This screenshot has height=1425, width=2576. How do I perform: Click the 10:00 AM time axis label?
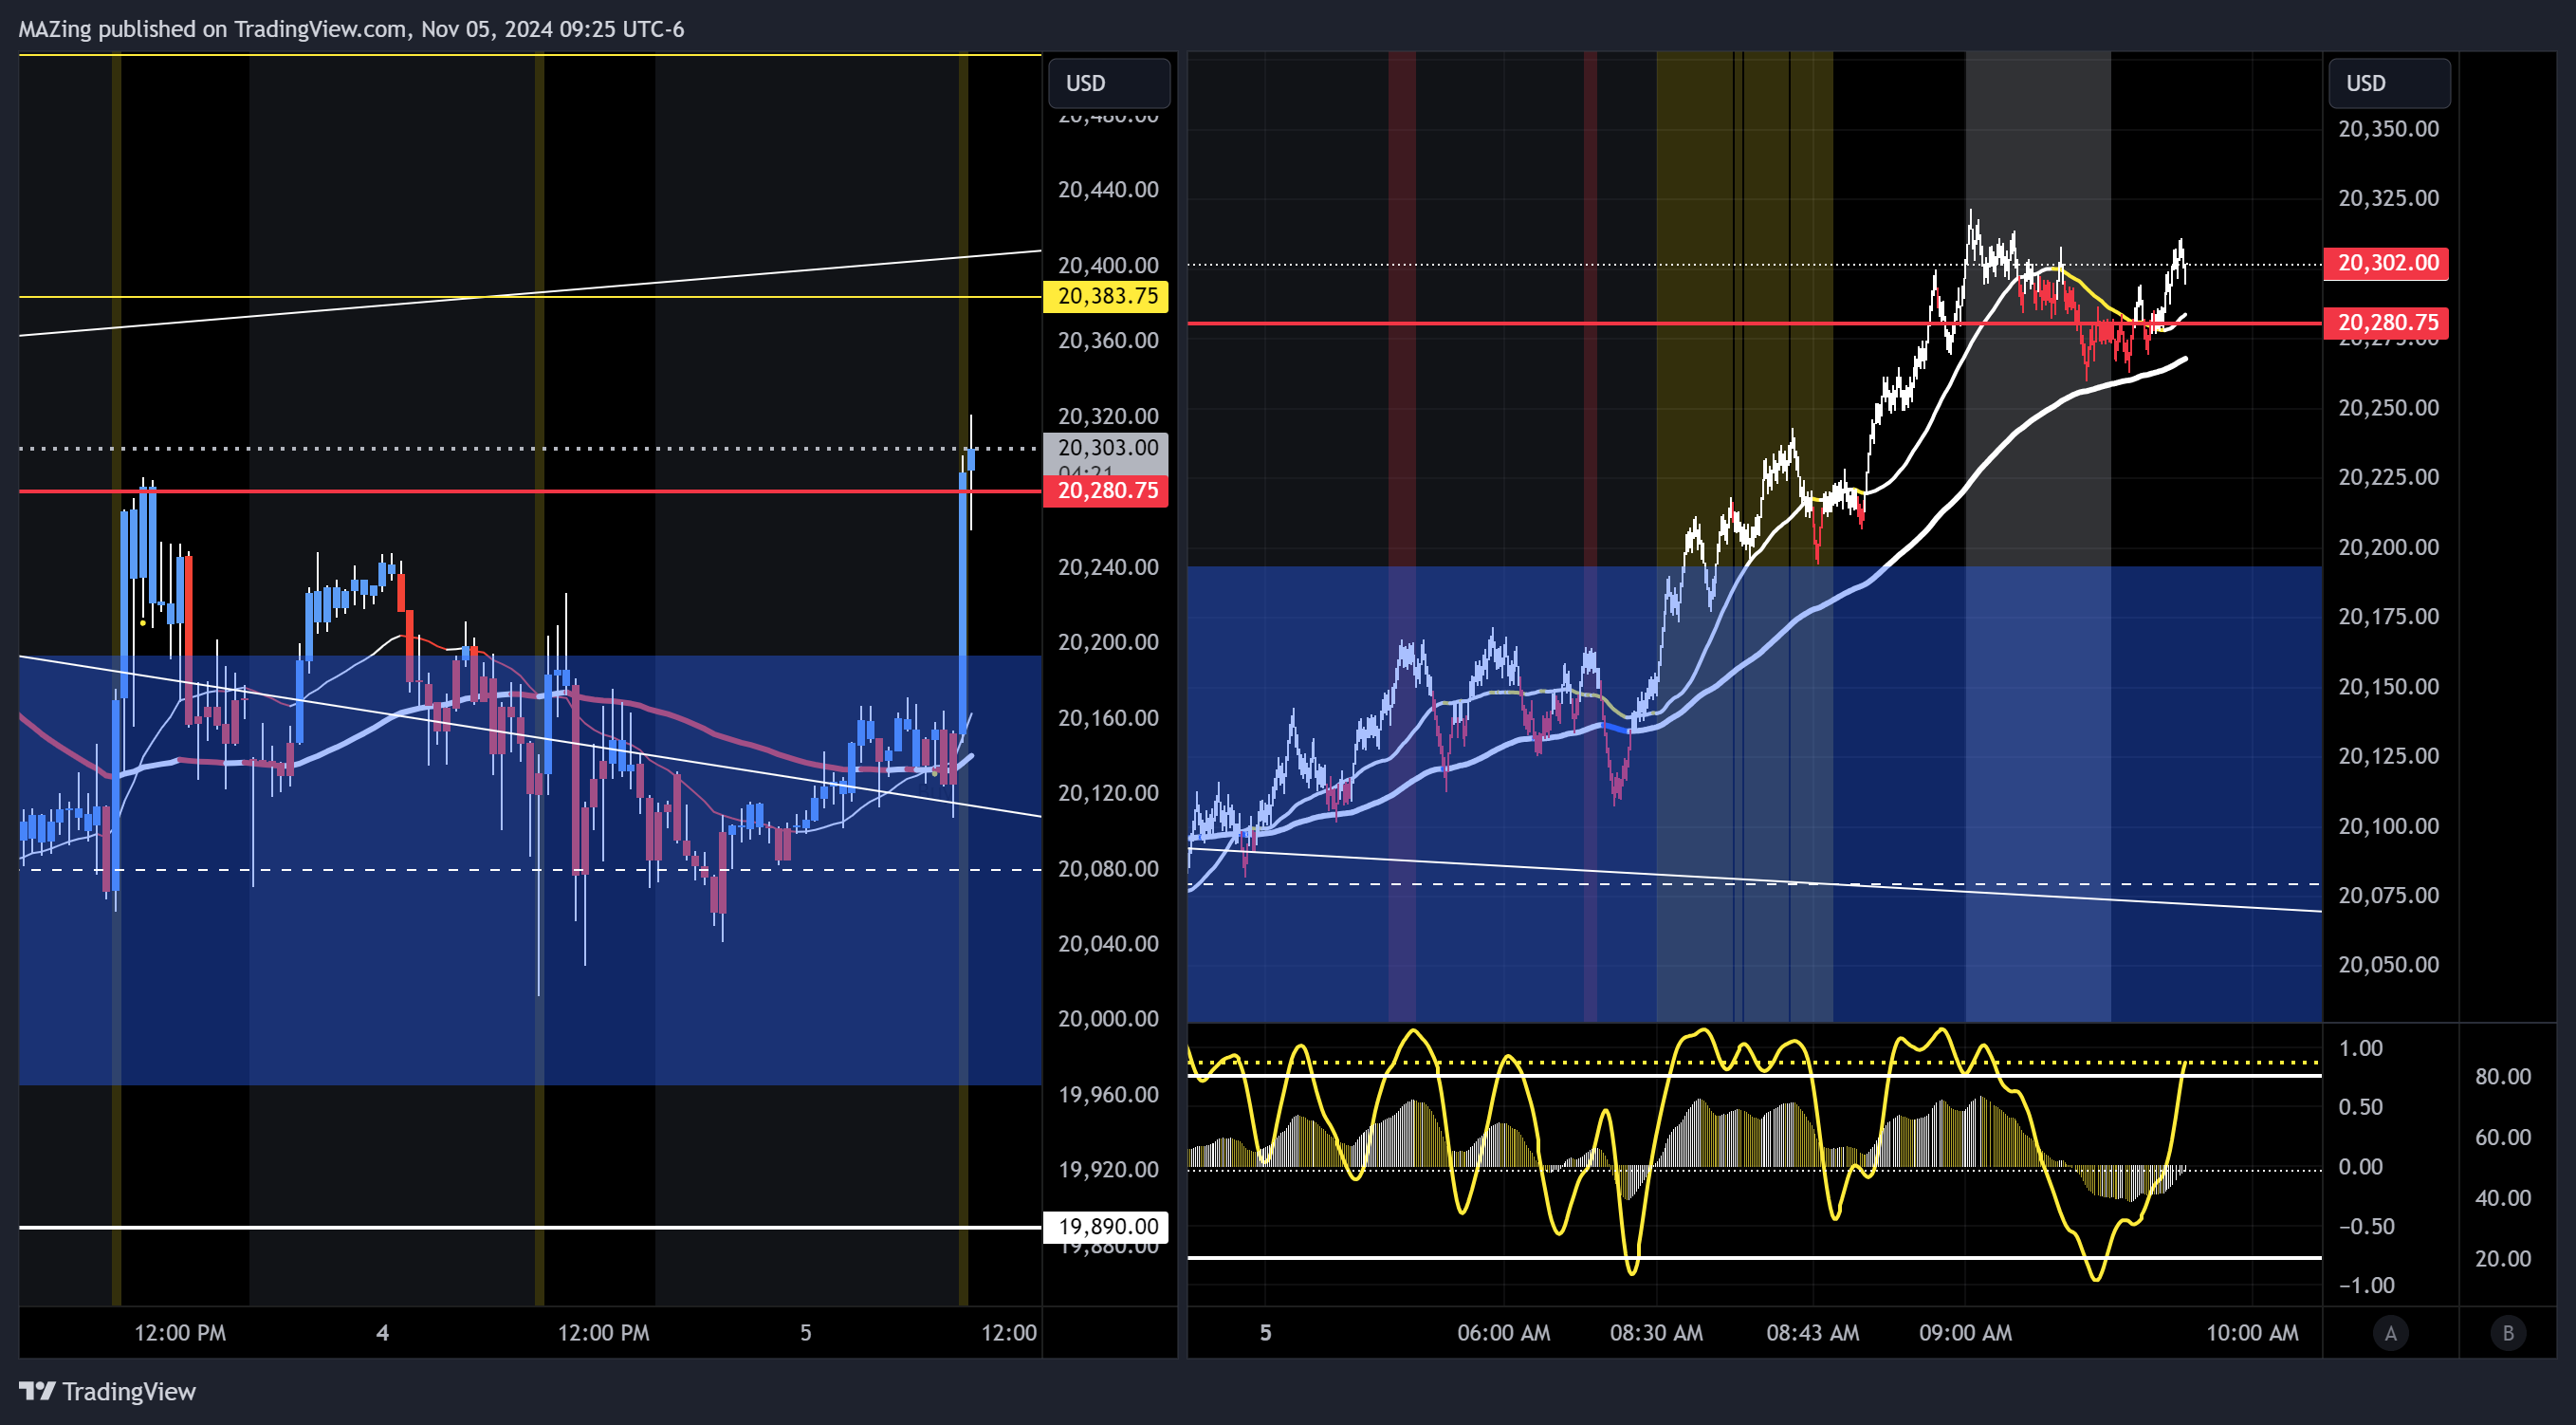2252,1333
